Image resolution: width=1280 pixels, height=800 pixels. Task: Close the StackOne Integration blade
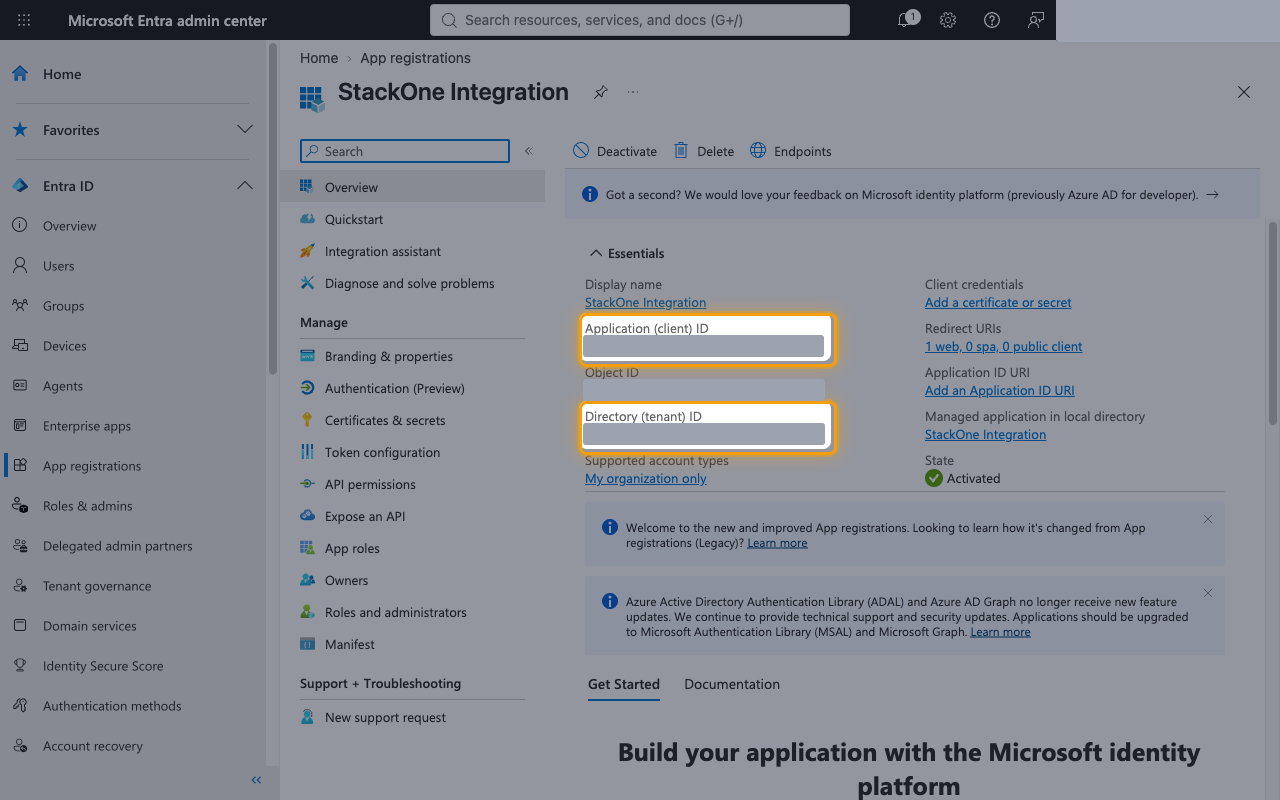pos(1244,92)
